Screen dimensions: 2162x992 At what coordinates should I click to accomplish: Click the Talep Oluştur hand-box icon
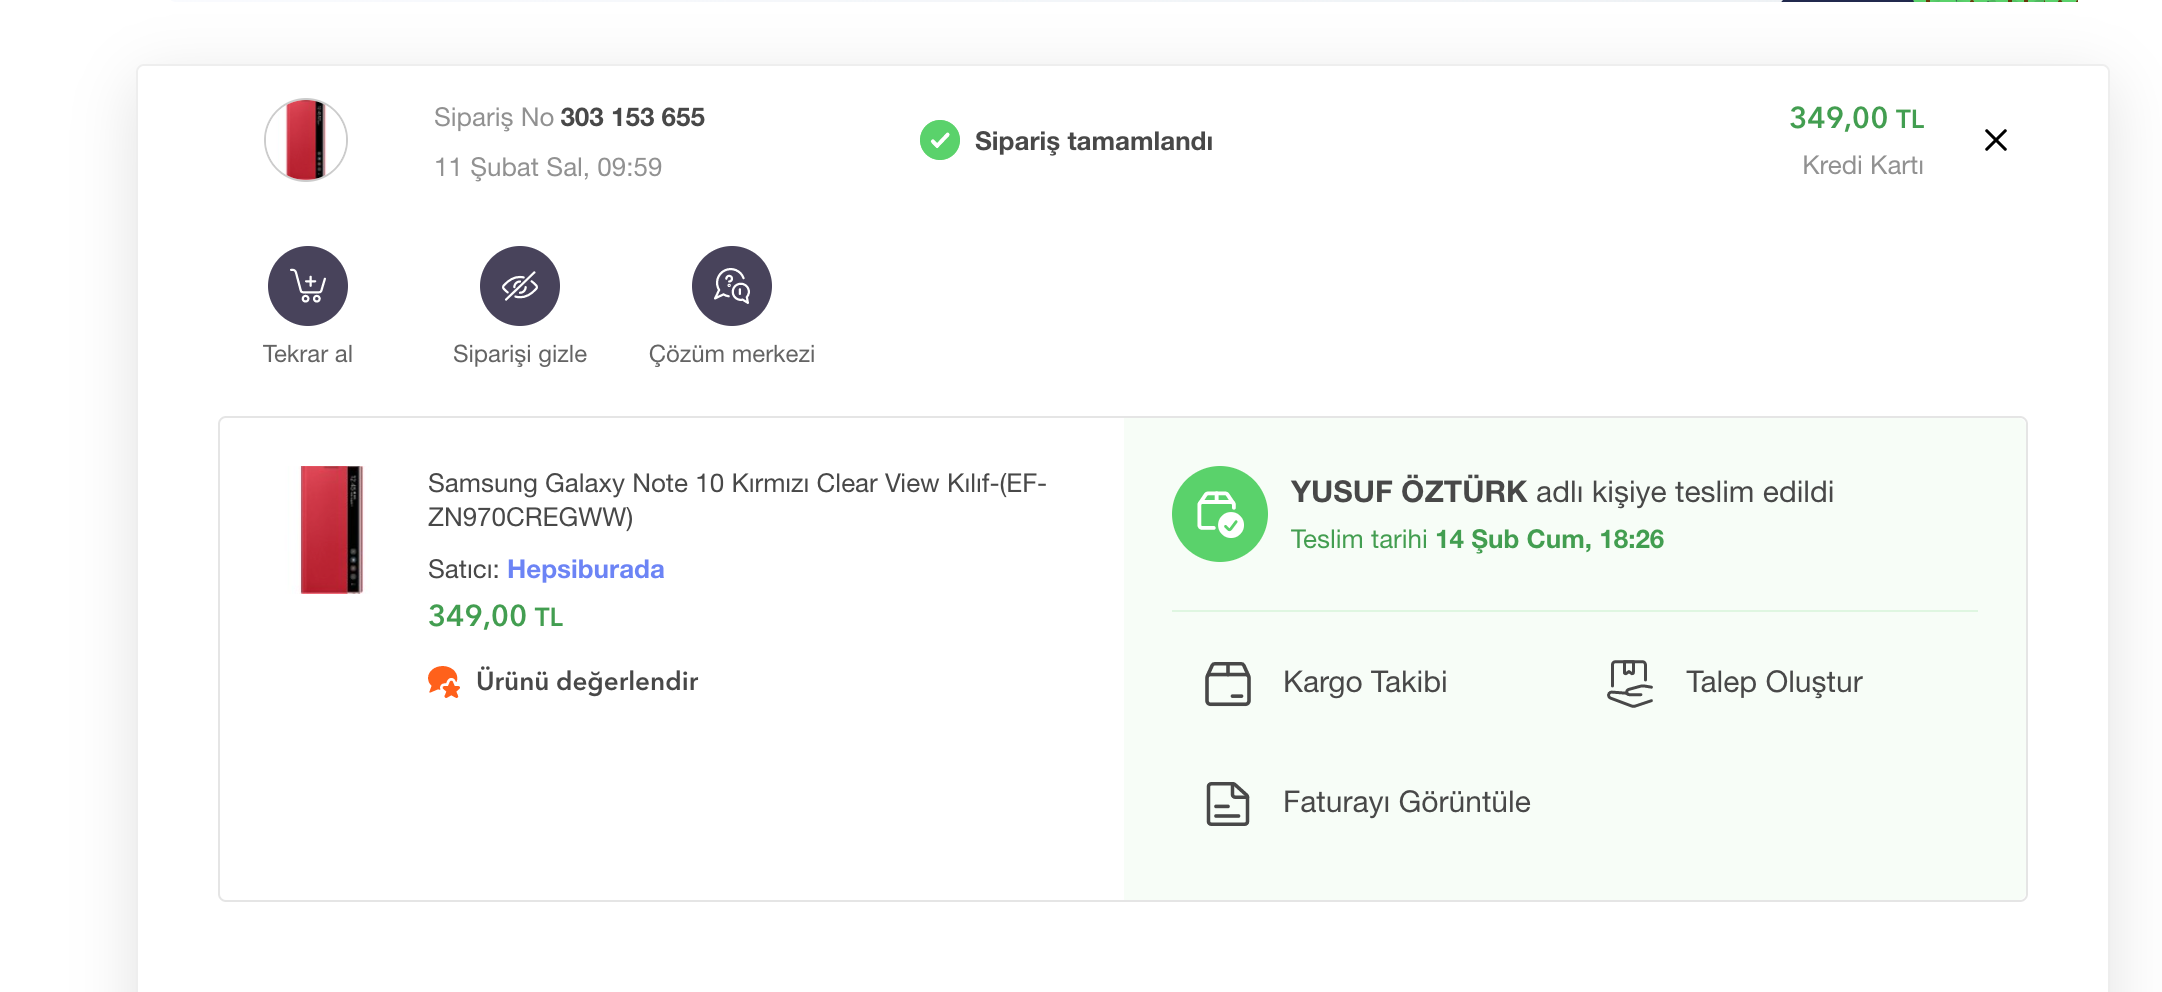tap(1630, 683)
